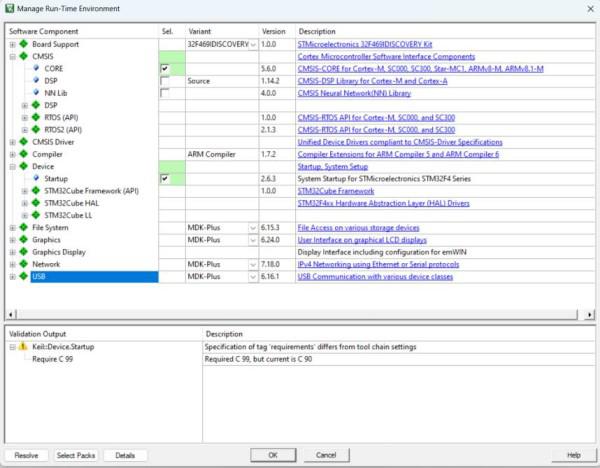Collapse the Device tree node
Screen dimensions: 600x468
(13, 167)
